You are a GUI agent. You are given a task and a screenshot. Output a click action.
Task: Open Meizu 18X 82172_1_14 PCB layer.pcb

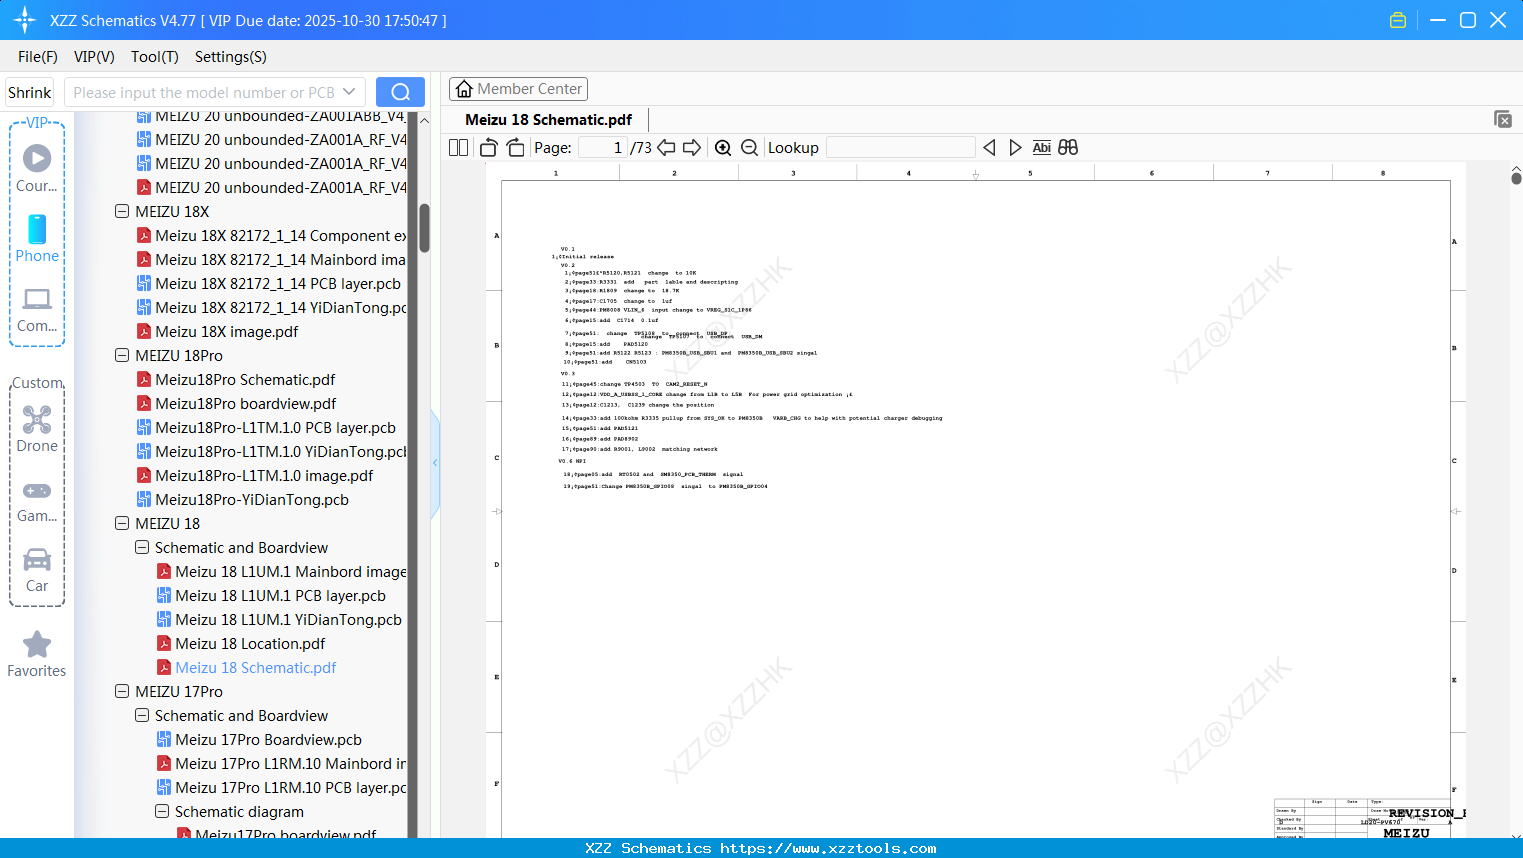[268, 284]
